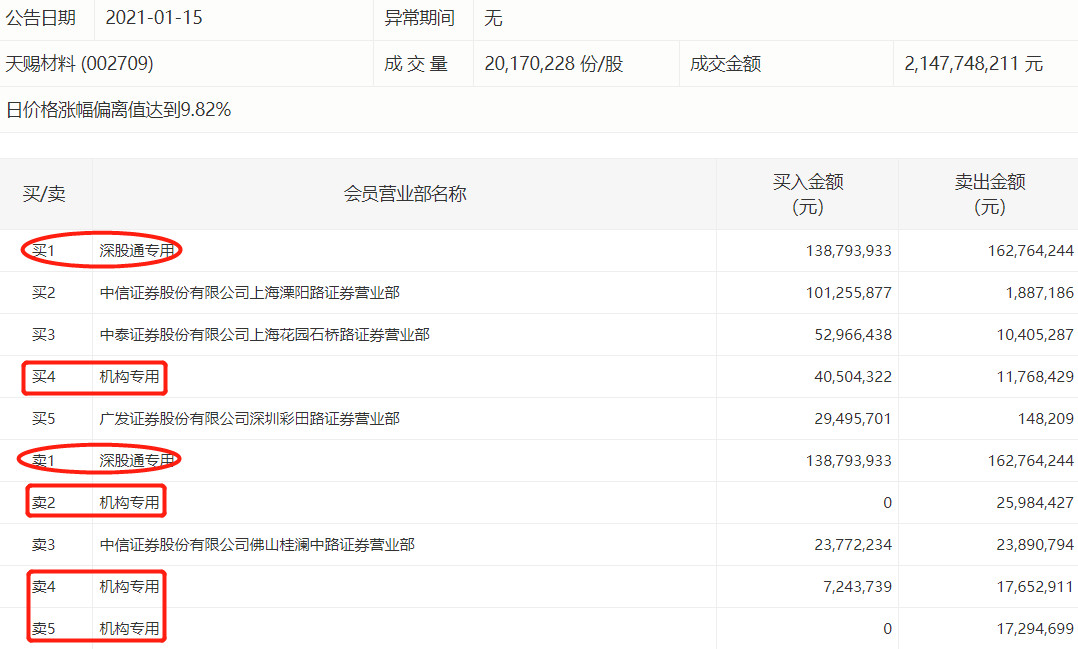Select 机构专用 in the 卖2 row
The image size is (1078, 649).
pyautogui.click(x=129, y=503)
